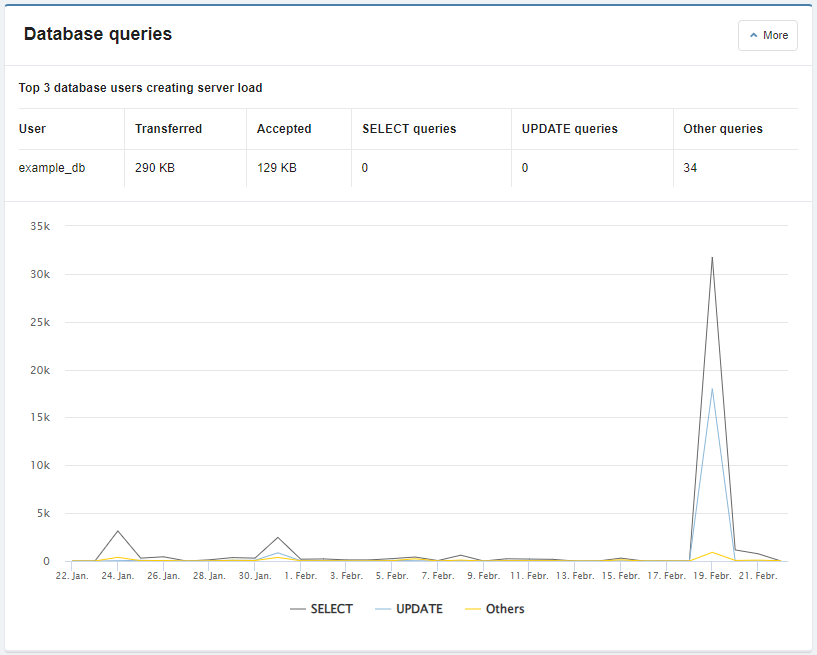The width and height of the screenshot is (817, 655).
Task: Click the blue UPDATE legend line marker
Action: tap(384, 609)
